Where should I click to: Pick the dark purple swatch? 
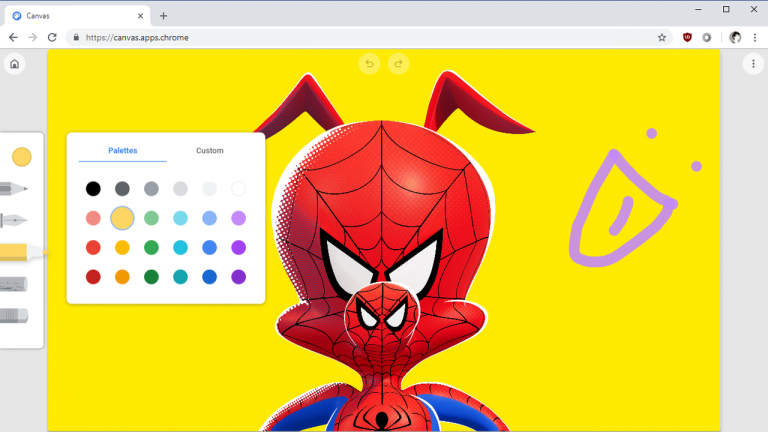tap(239, 277)
